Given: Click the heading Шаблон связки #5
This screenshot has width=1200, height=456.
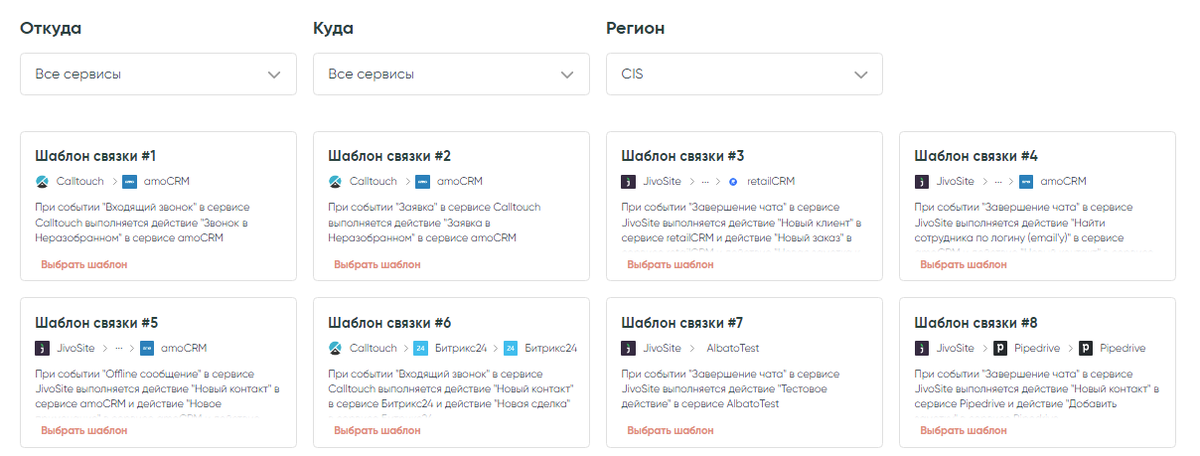Looking at the screenshot, I should click(97, 323).
